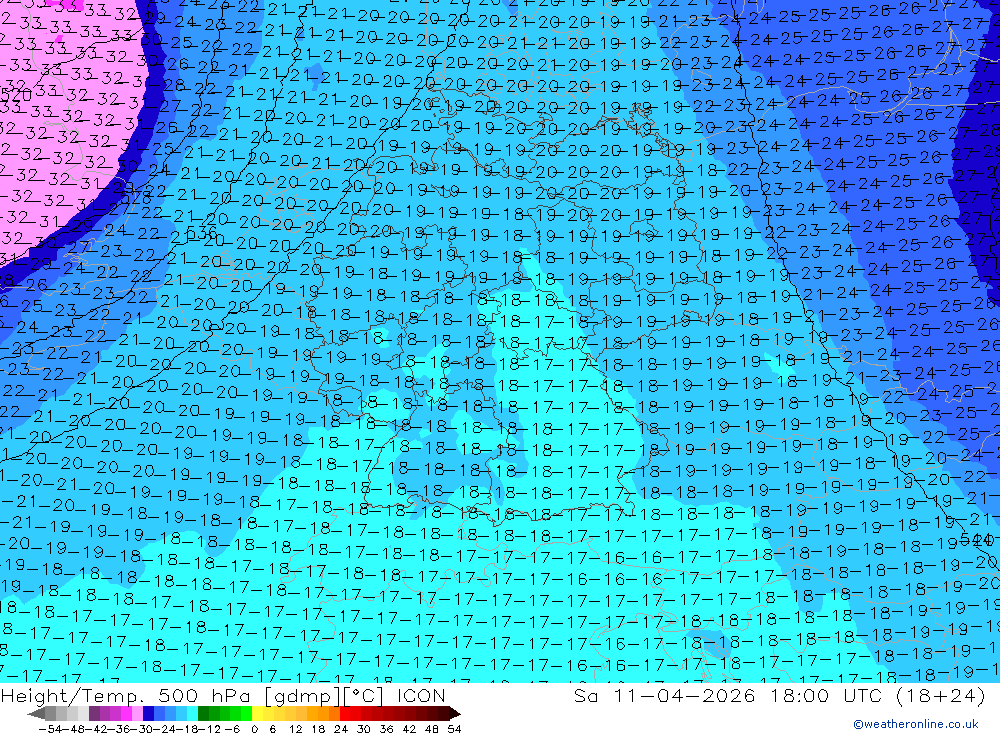Click the '-54' legend scale value

pyautogui.click(x=50, y=729)
